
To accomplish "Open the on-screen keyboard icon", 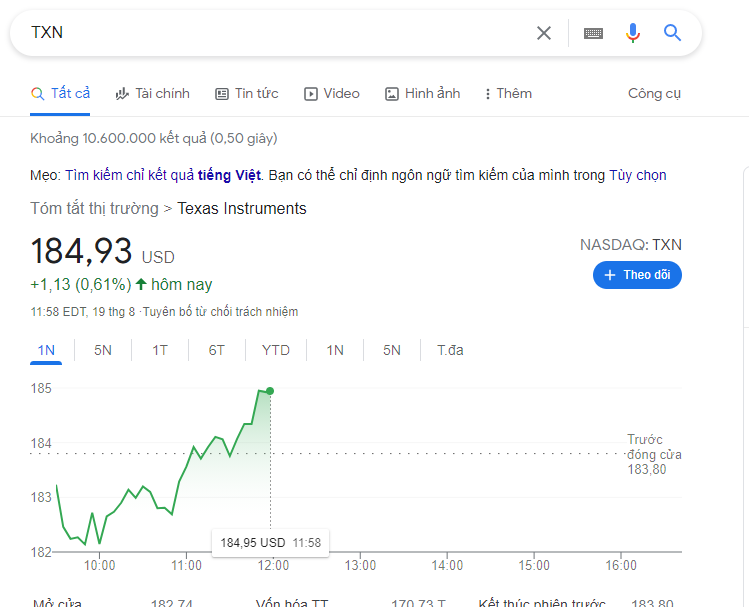I will (593, 33).
